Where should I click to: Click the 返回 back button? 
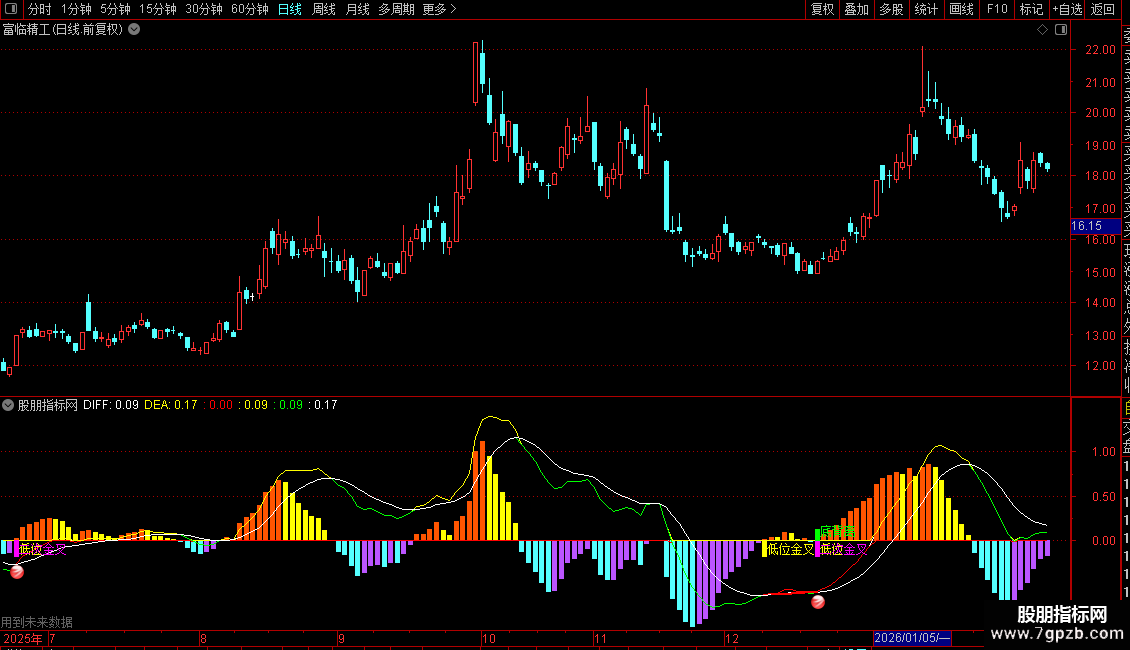[1103, 9]
